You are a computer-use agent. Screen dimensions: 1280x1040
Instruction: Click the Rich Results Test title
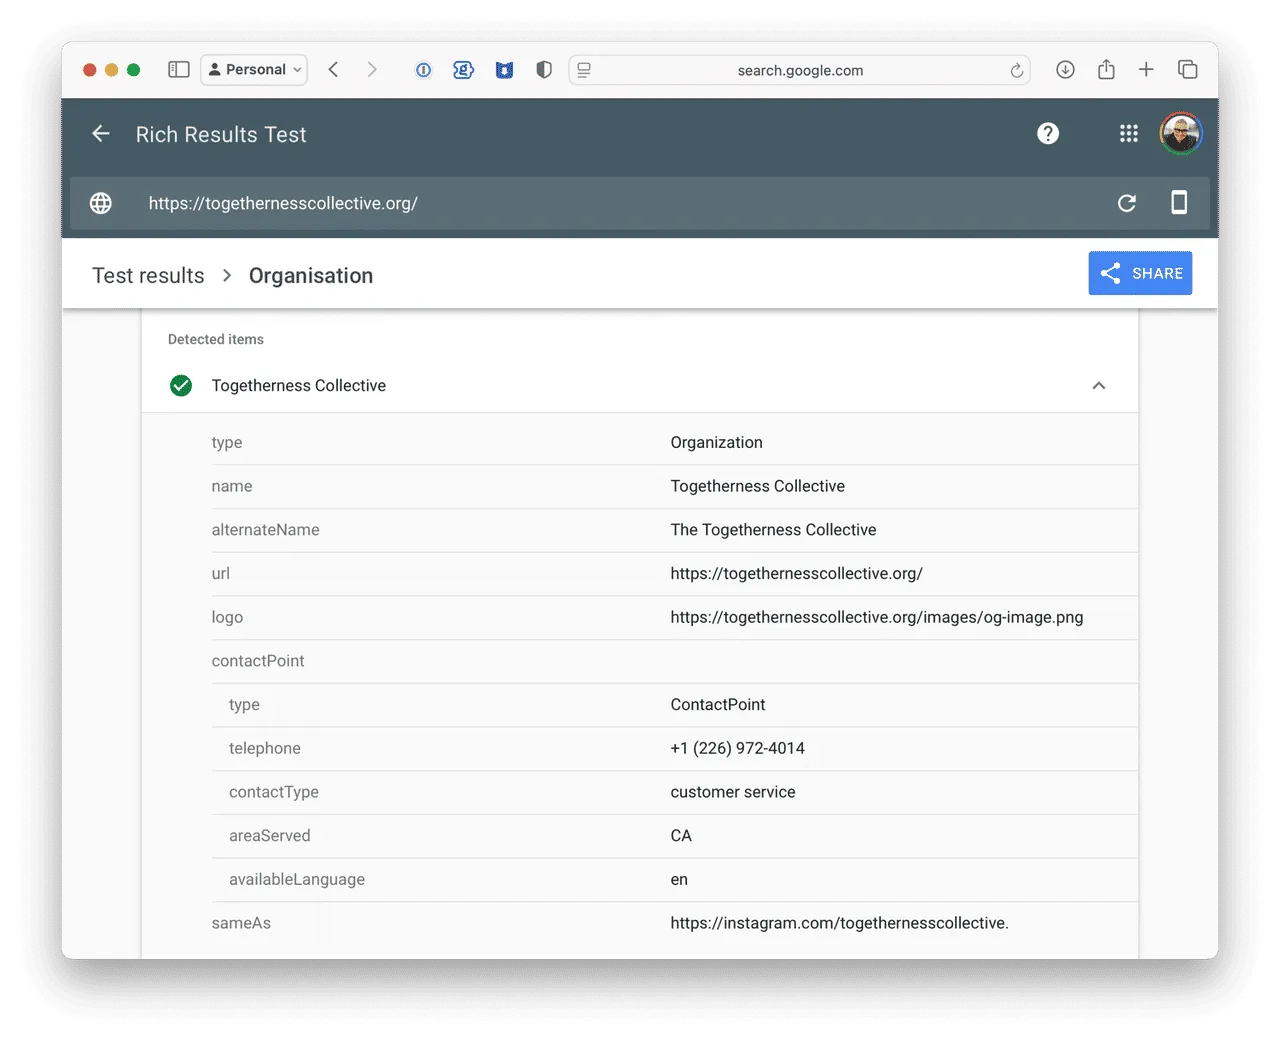pos(221,135)
